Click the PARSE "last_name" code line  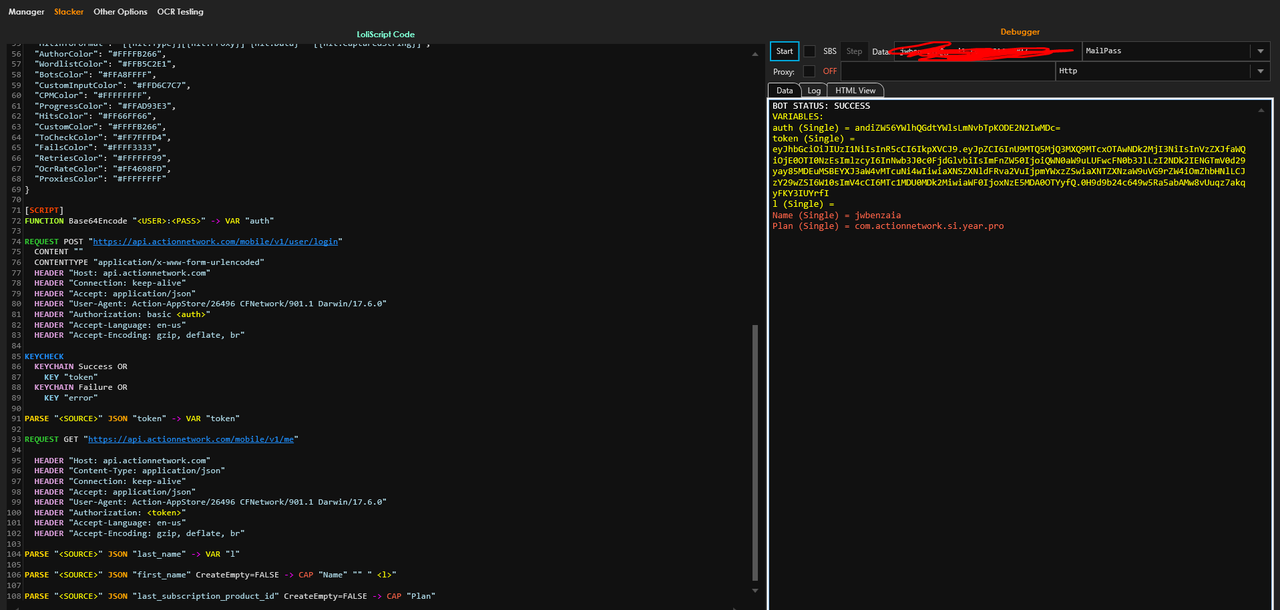click(x=131, y=553)
